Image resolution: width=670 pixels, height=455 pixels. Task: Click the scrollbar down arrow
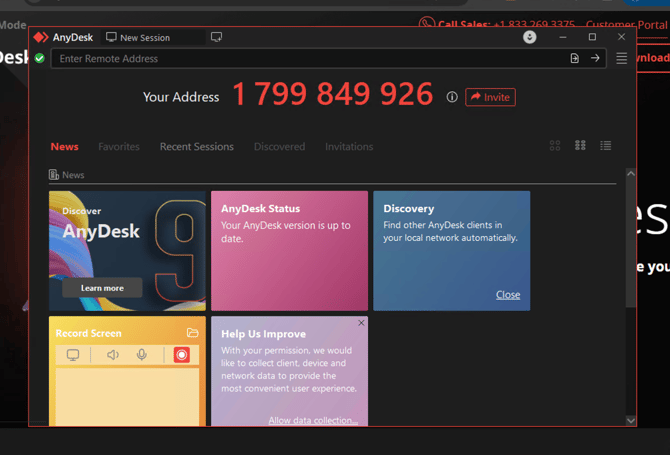pos(631,420)
